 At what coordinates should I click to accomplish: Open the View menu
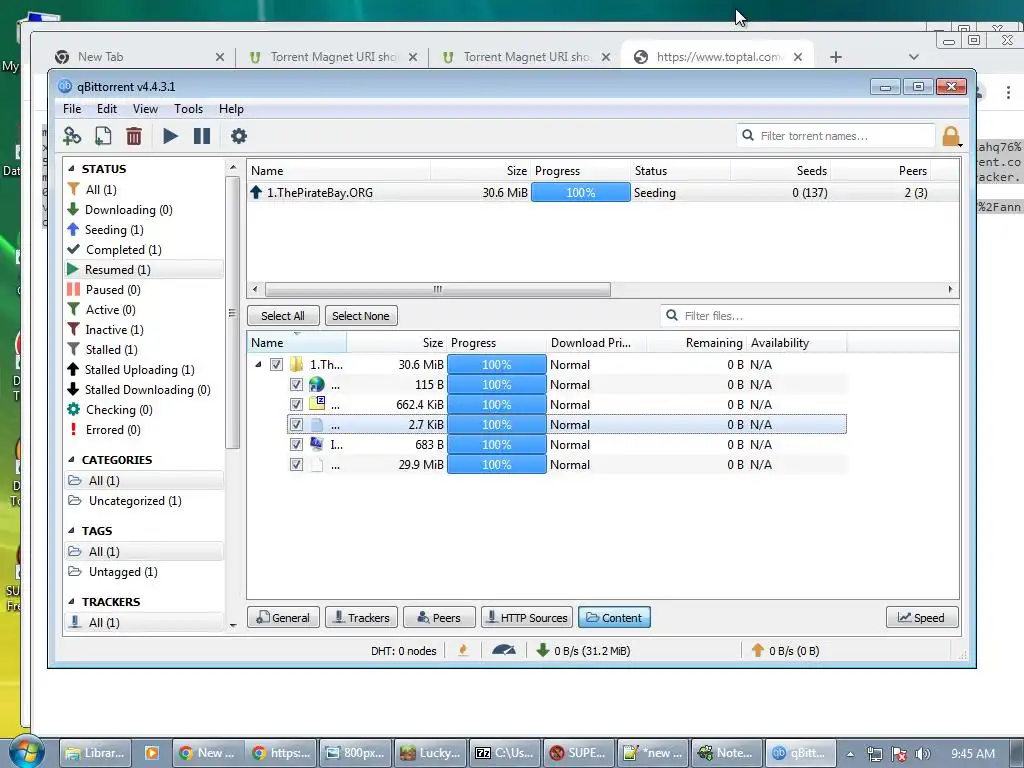click(145, 109)
